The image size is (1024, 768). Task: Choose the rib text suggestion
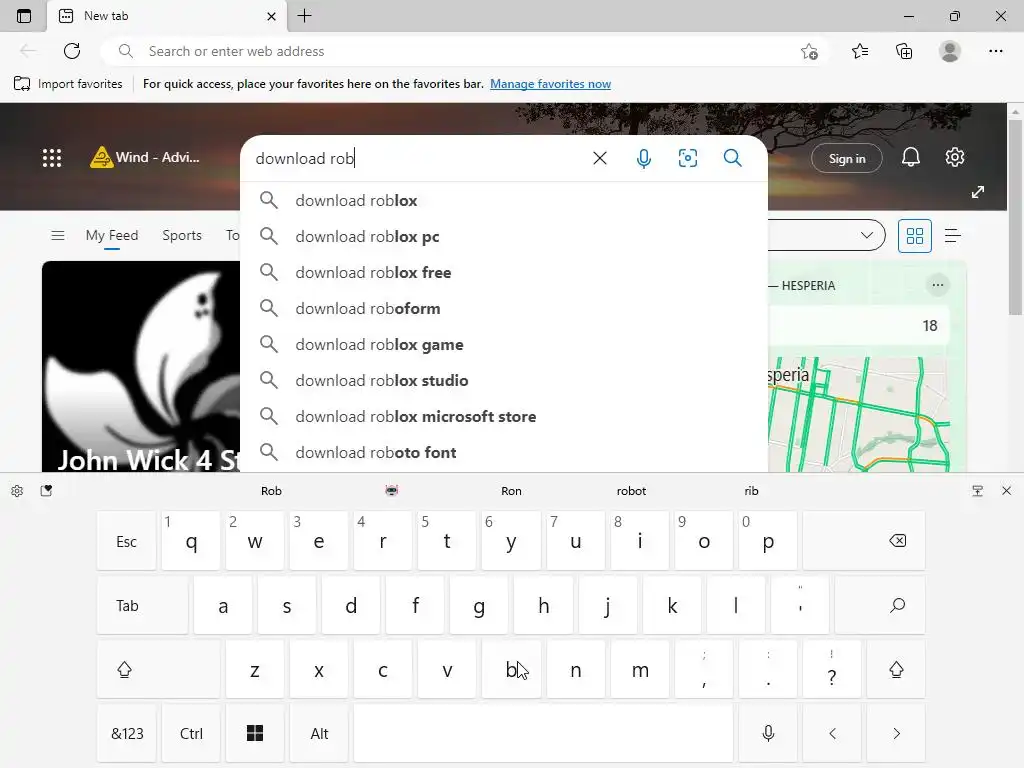[751, 491]
